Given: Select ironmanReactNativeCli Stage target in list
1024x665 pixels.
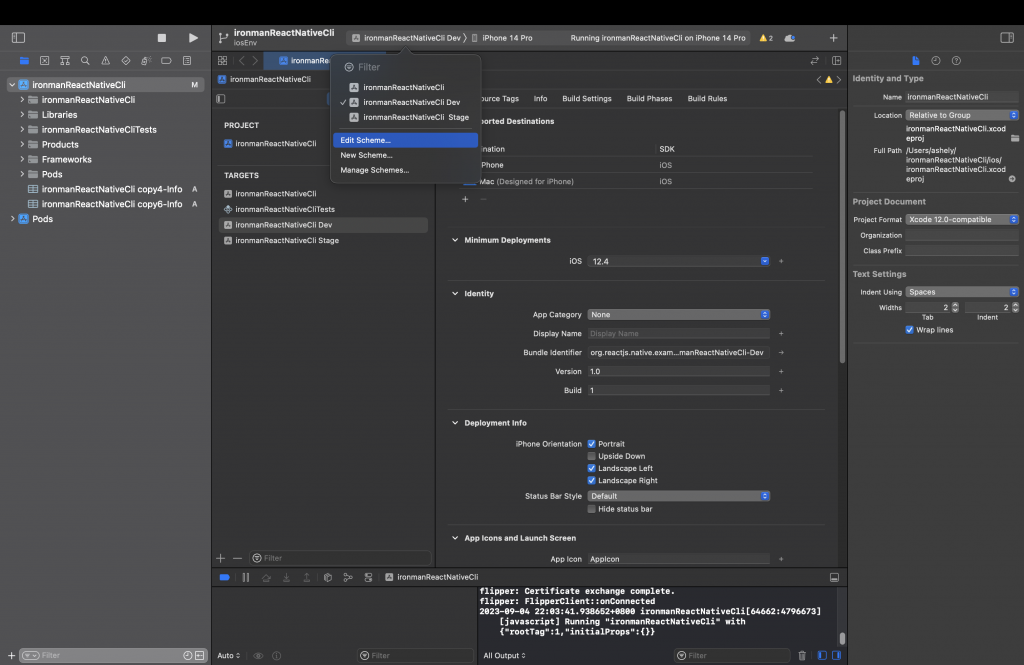Looking at the screenshot, I should [286, 241].
